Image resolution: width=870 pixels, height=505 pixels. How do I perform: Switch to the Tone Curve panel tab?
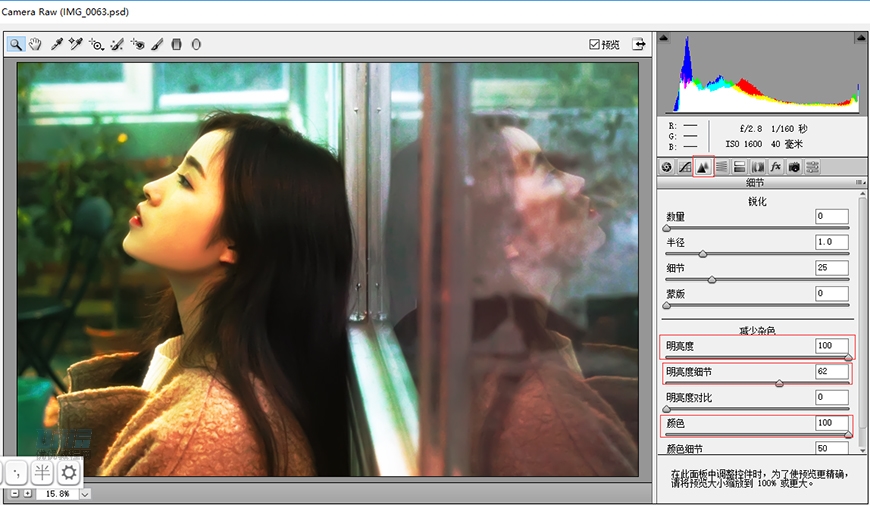click(685, 166)
